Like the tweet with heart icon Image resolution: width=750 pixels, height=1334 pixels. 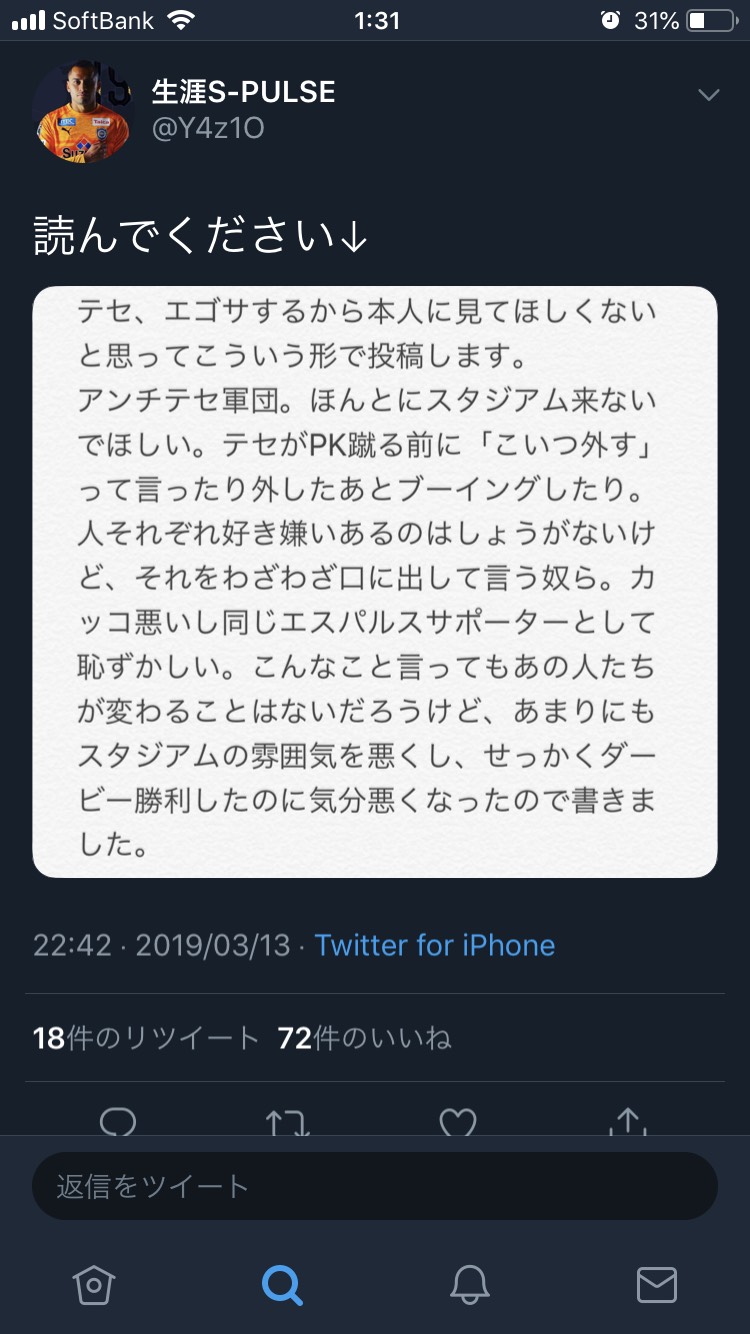(458, 1122)
